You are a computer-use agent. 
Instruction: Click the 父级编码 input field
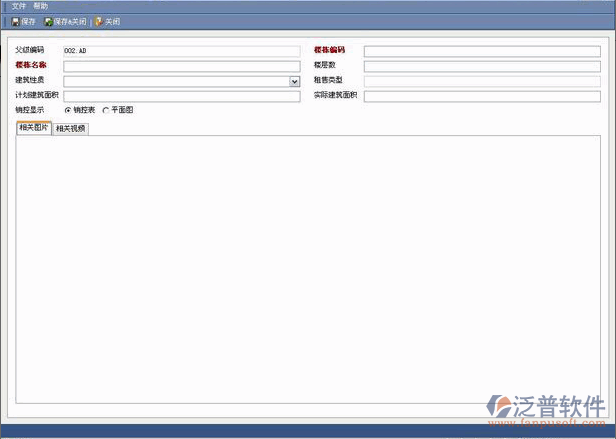tap(182, 51)
